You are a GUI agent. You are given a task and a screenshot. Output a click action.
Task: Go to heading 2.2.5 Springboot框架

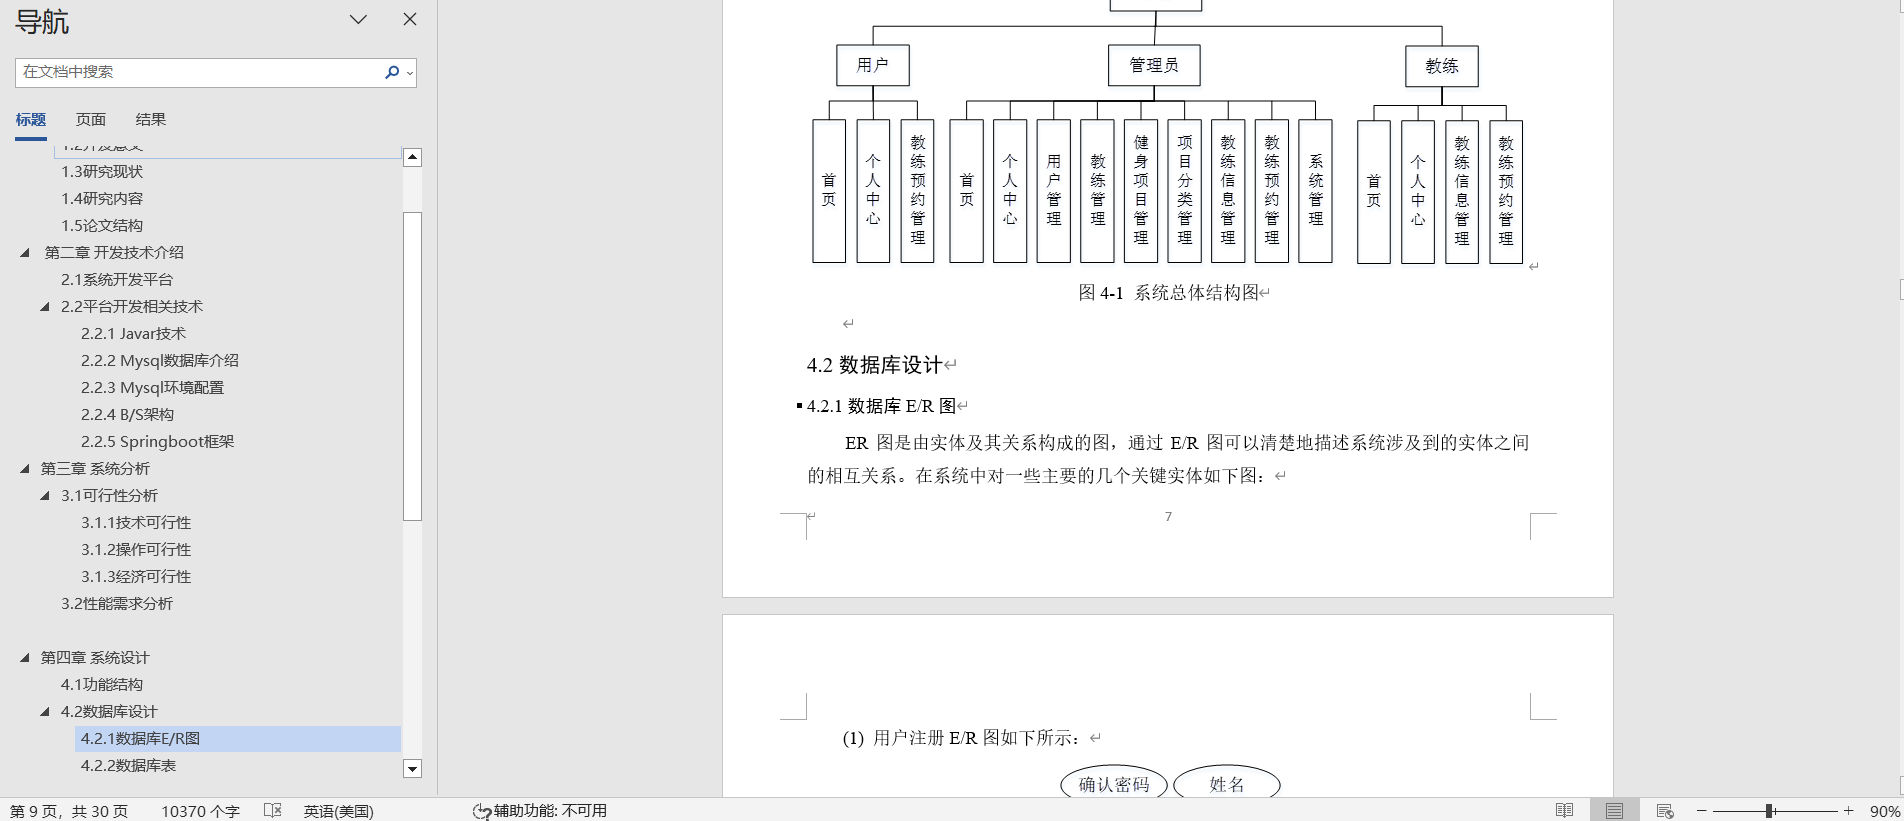click(157, 442)
